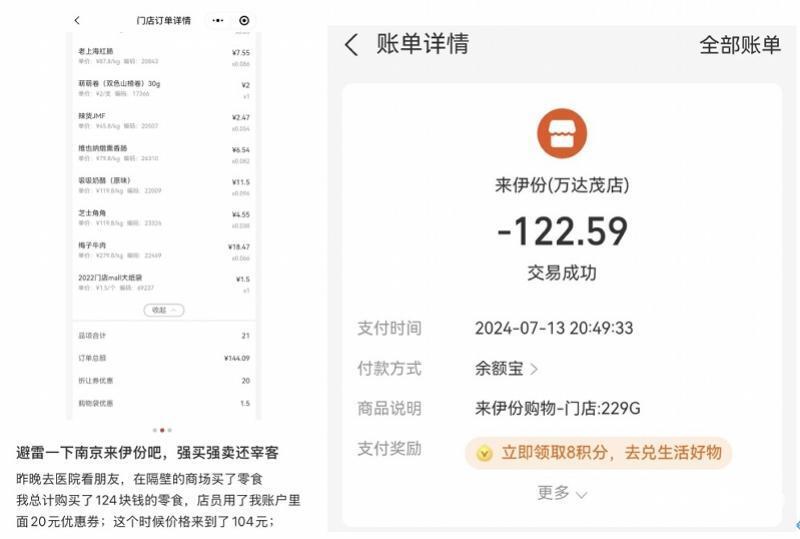This screenshot has width=800, height=539.
Task: Open 余额宝 payment method arrow
Action: [534, 369]
